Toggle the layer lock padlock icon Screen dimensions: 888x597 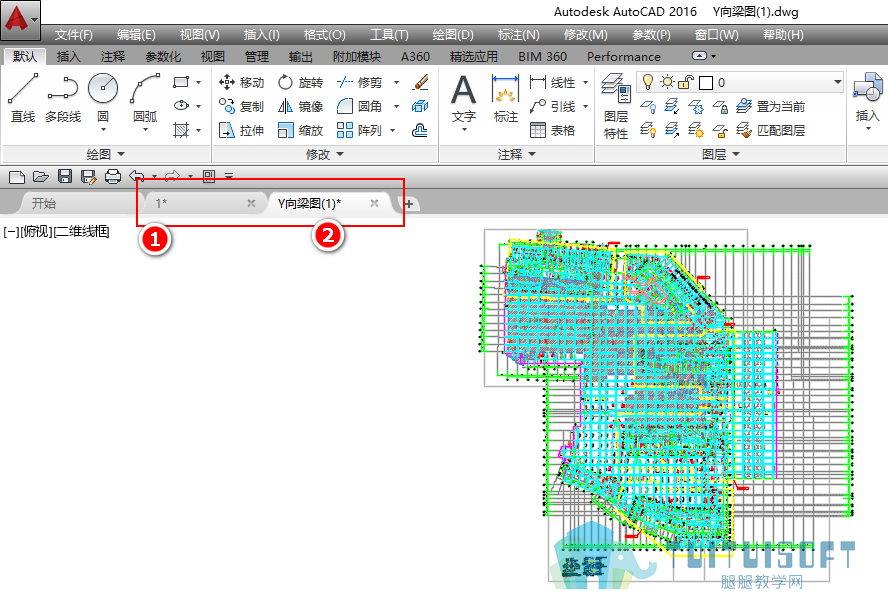686,83
